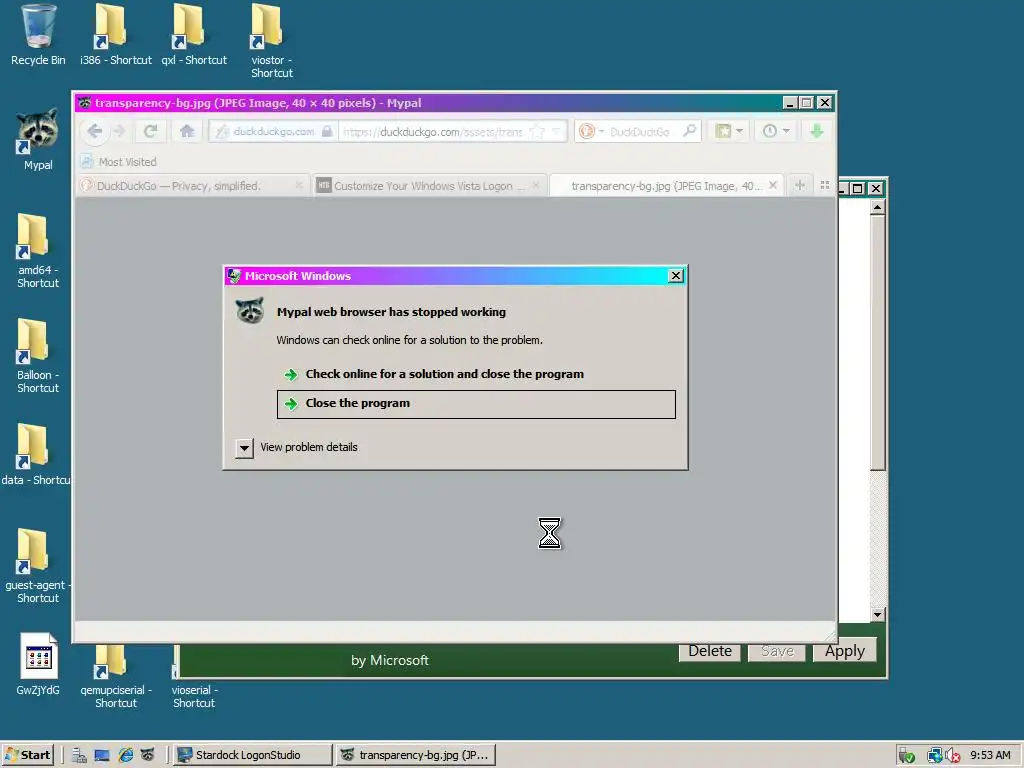Launch Mypal from quick launch raccoon icon
This screenshot has width=1024, height=768.
coord(148,756)
